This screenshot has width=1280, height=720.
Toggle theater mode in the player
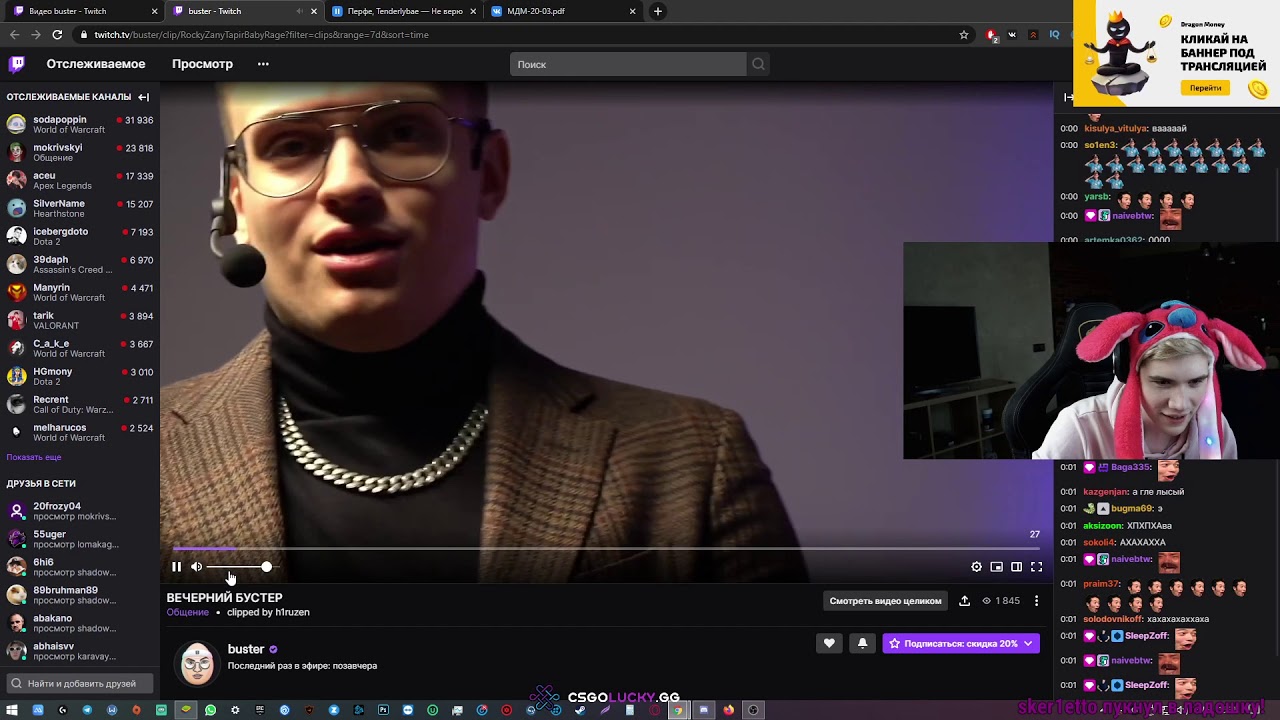pyautogui.click(x=1017, y=567)
